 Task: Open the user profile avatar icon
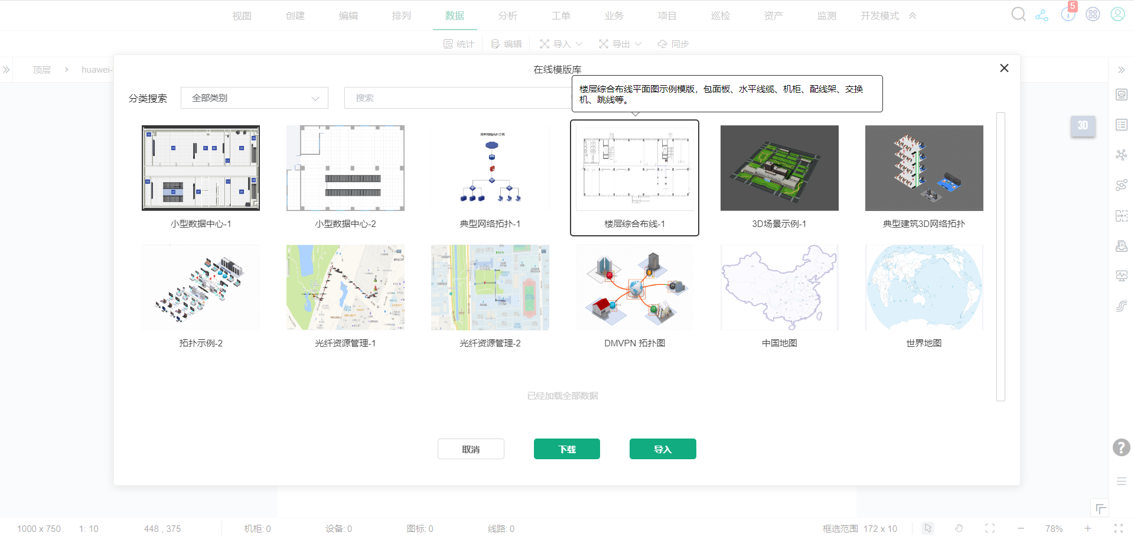(x=1117, y=14)
